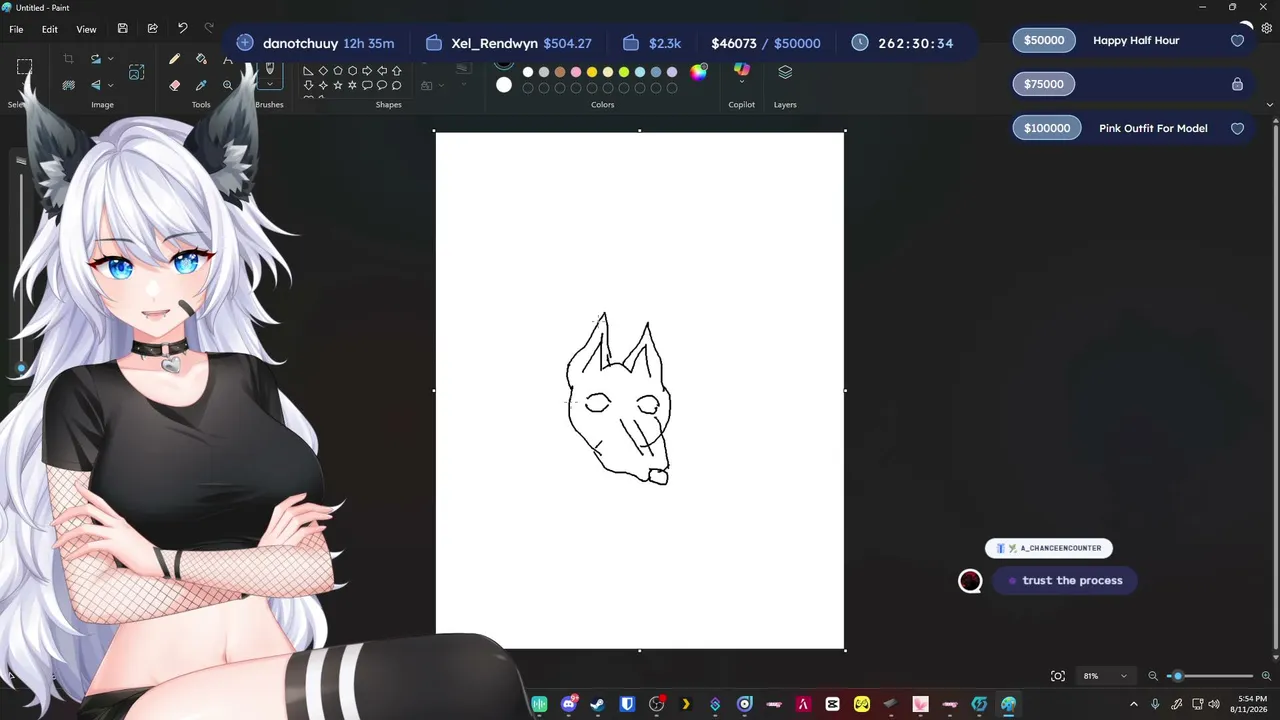Click the 'trust the process' chat message
Viewport: 1280px width, 720px height.
tap(1065, 581)
